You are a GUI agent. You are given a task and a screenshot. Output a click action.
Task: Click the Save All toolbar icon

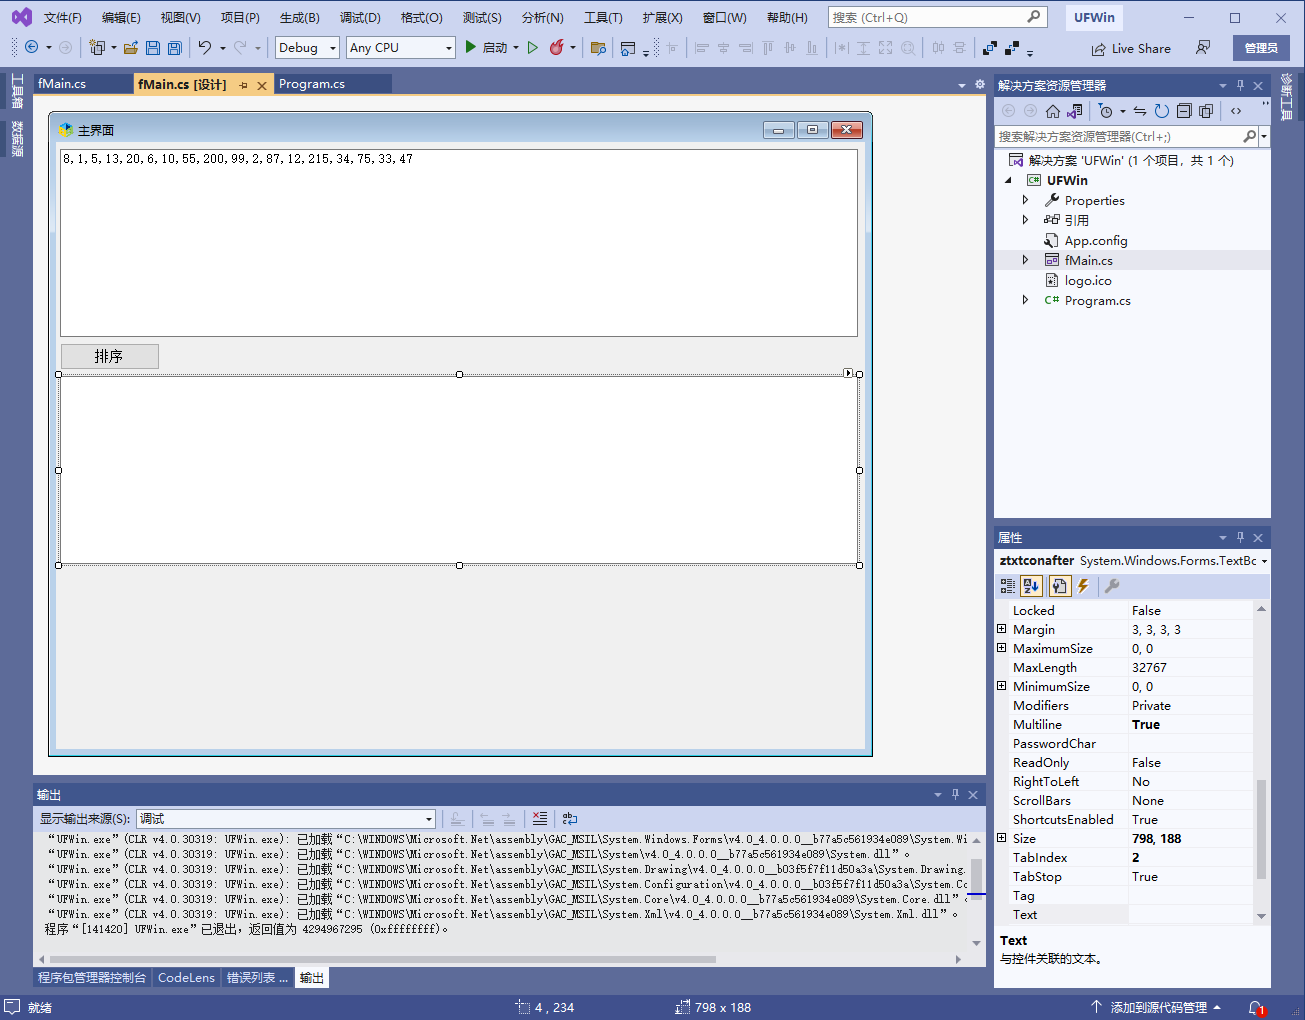coord(175,48)
